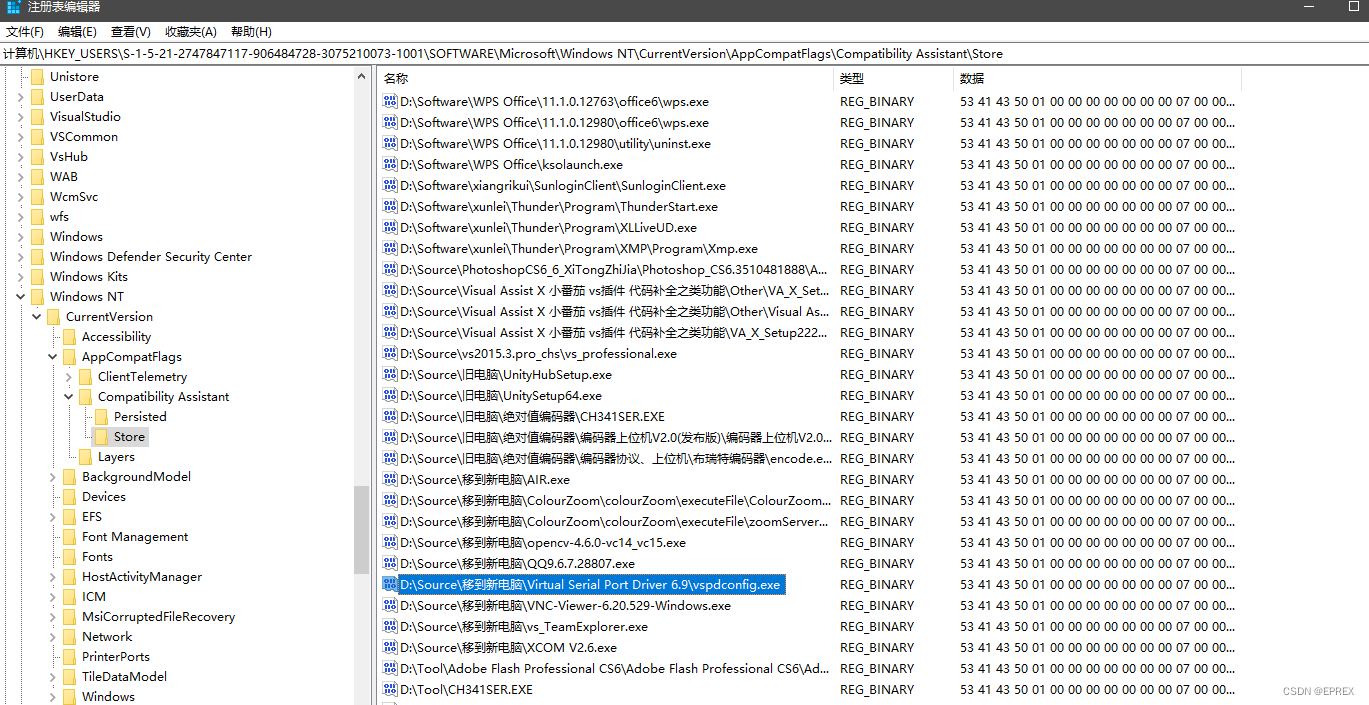Open the 文件(F) menu
1369x705 pixels.
point(25,32)
